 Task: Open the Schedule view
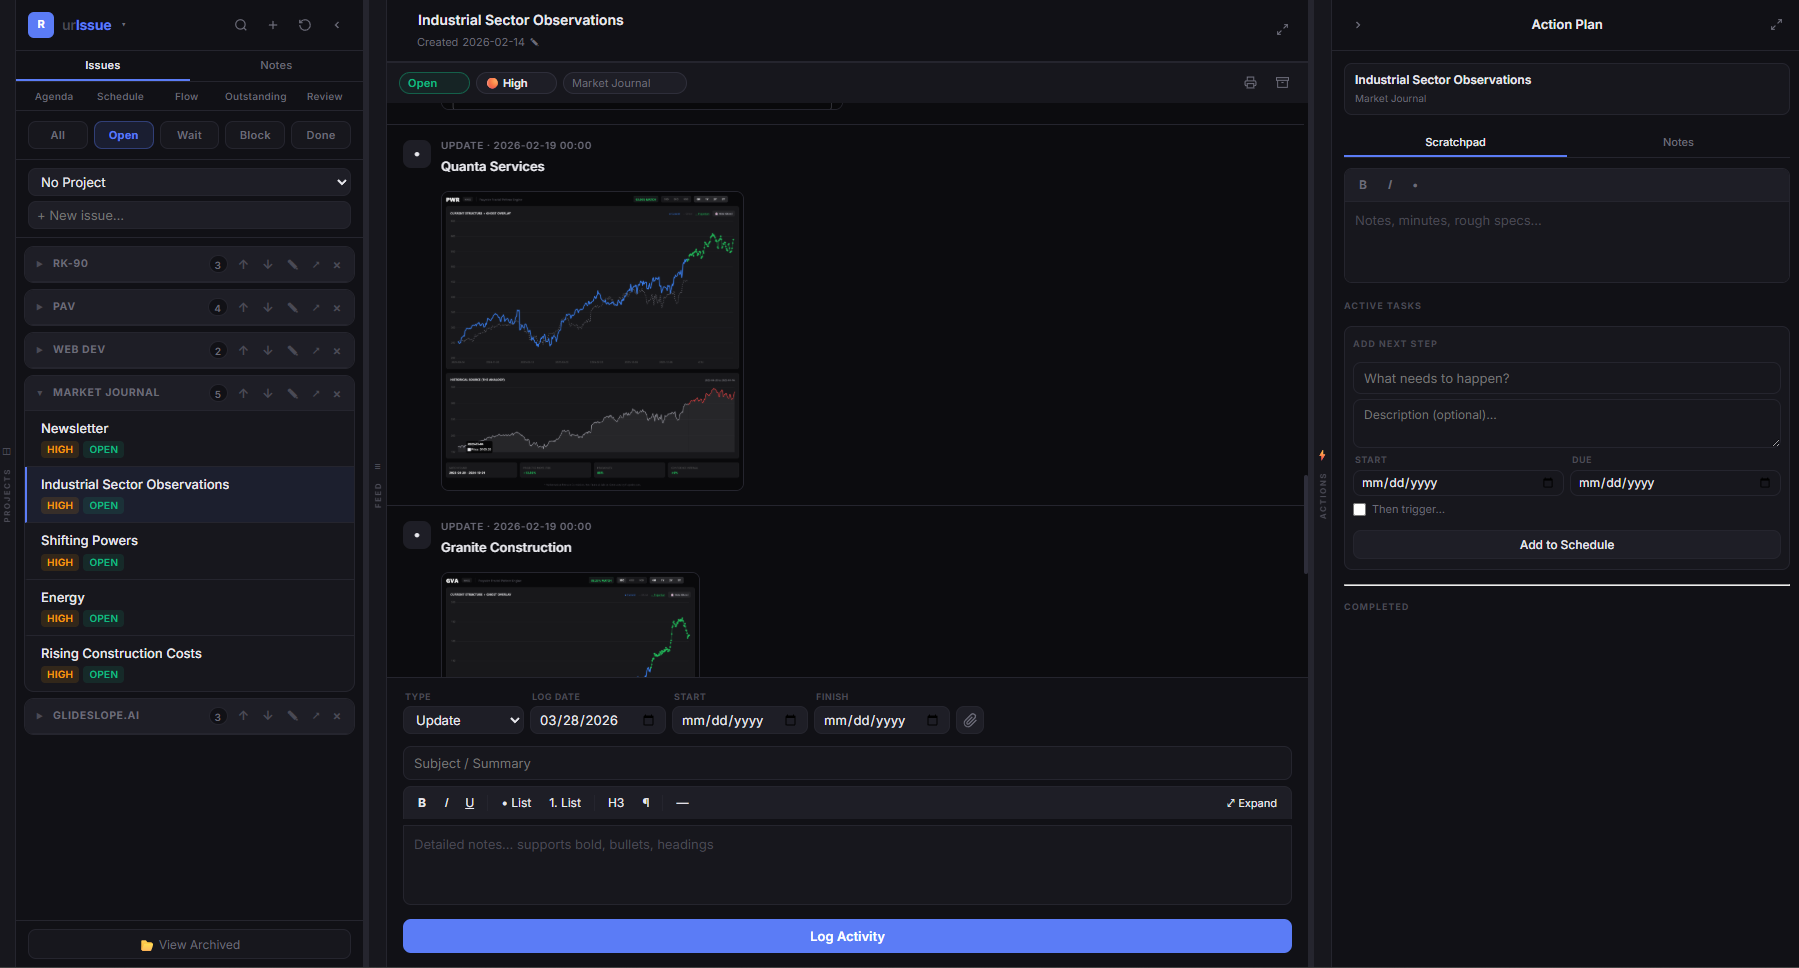120,97
